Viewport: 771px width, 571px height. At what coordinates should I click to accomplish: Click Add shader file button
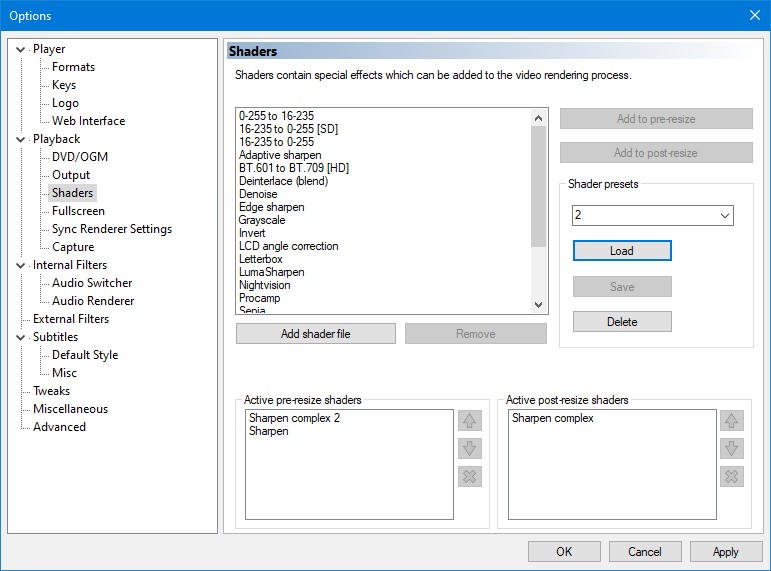click(x=316, y=334)
